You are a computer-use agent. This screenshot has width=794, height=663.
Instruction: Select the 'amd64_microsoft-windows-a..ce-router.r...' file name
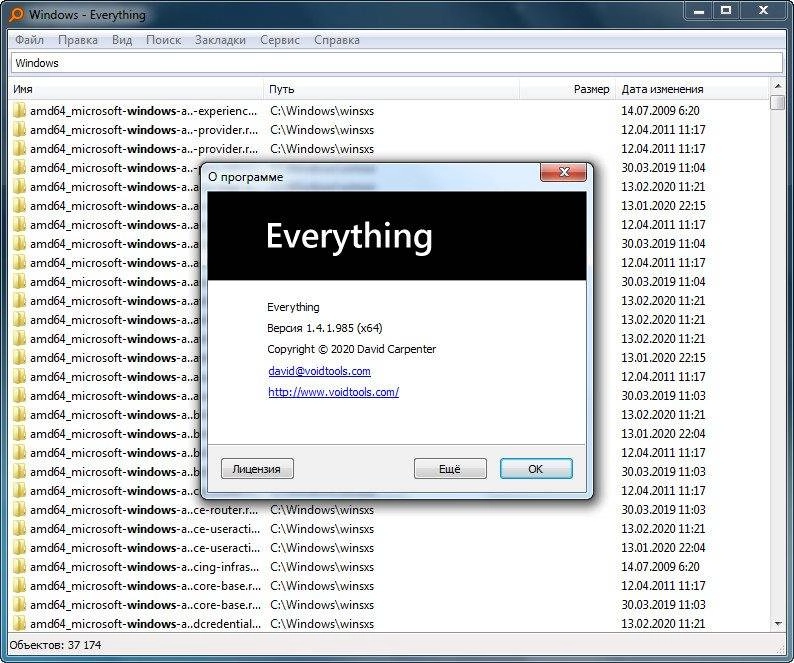click(x=144, y=510)
